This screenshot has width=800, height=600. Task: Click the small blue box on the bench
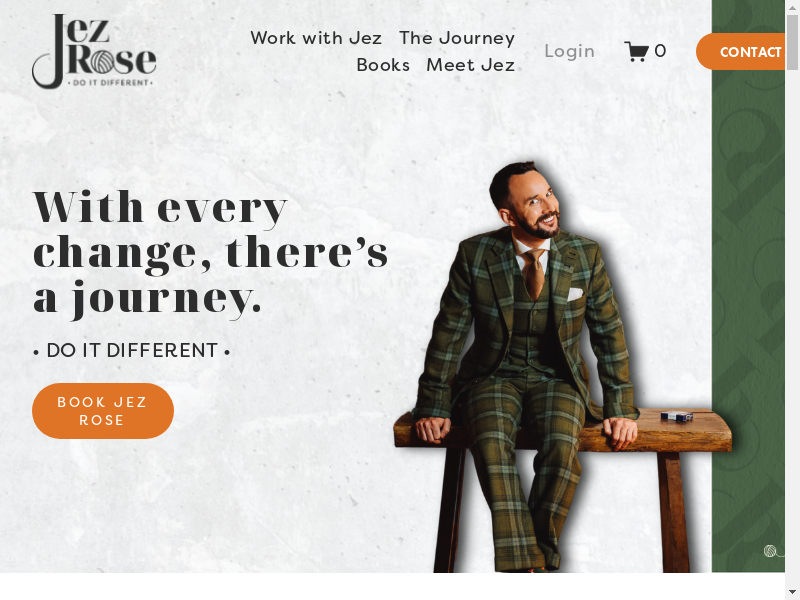click(677, 416)
